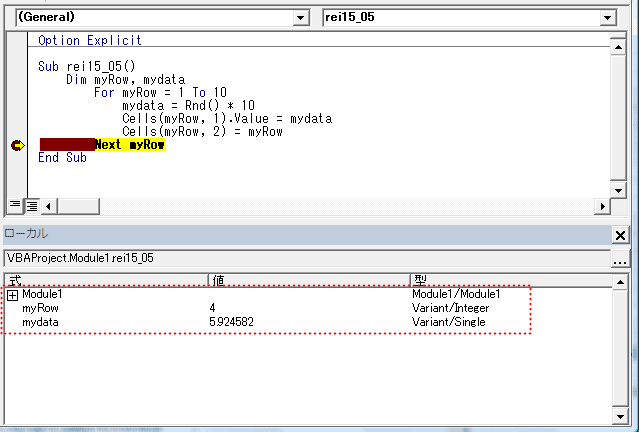Click the 式 column header

pos(107,280)
